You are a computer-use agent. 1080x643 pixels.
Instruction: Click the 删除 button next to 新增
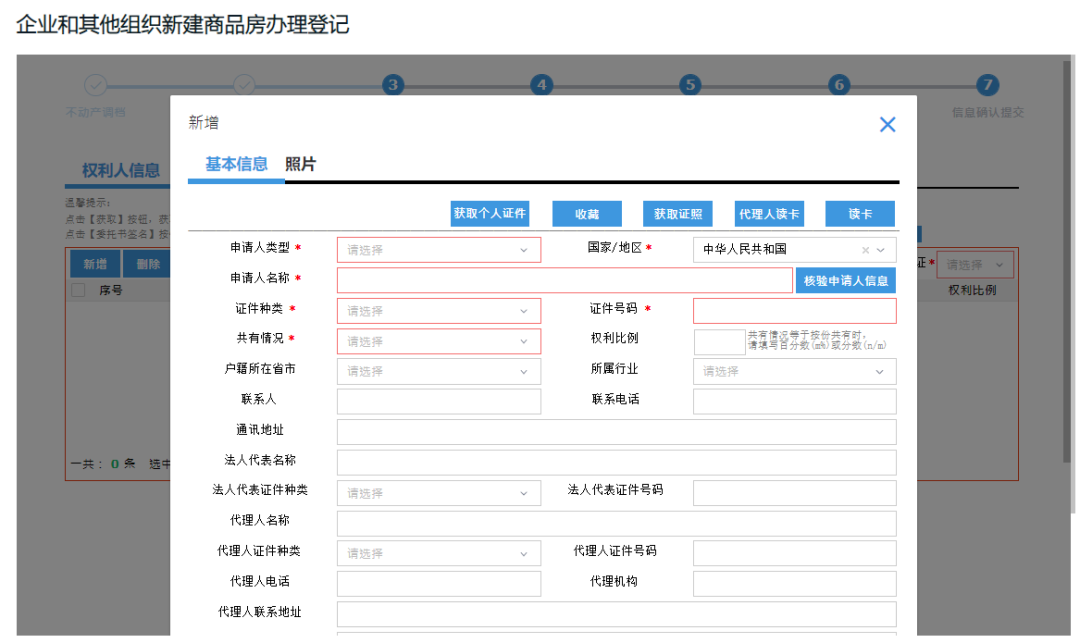coord(145,263)
